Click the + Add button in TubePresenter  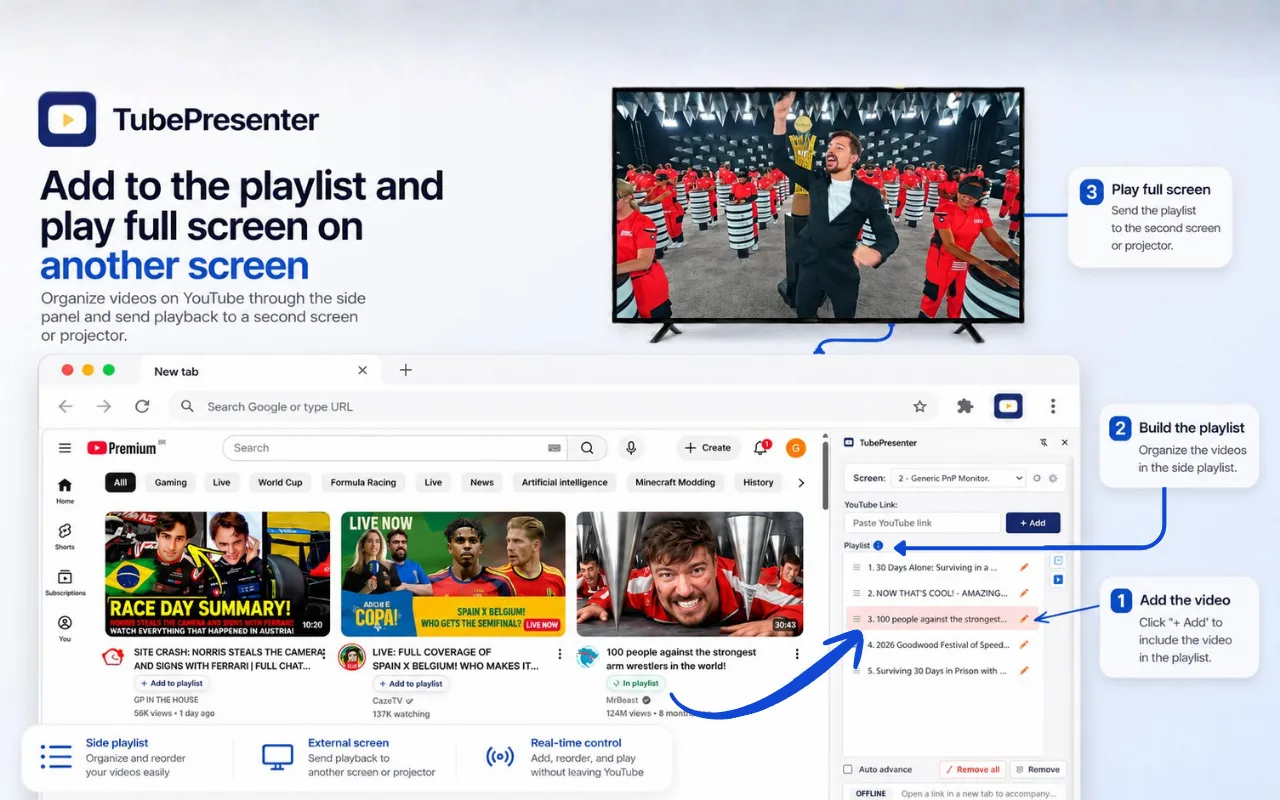[x=1033, y=523]
